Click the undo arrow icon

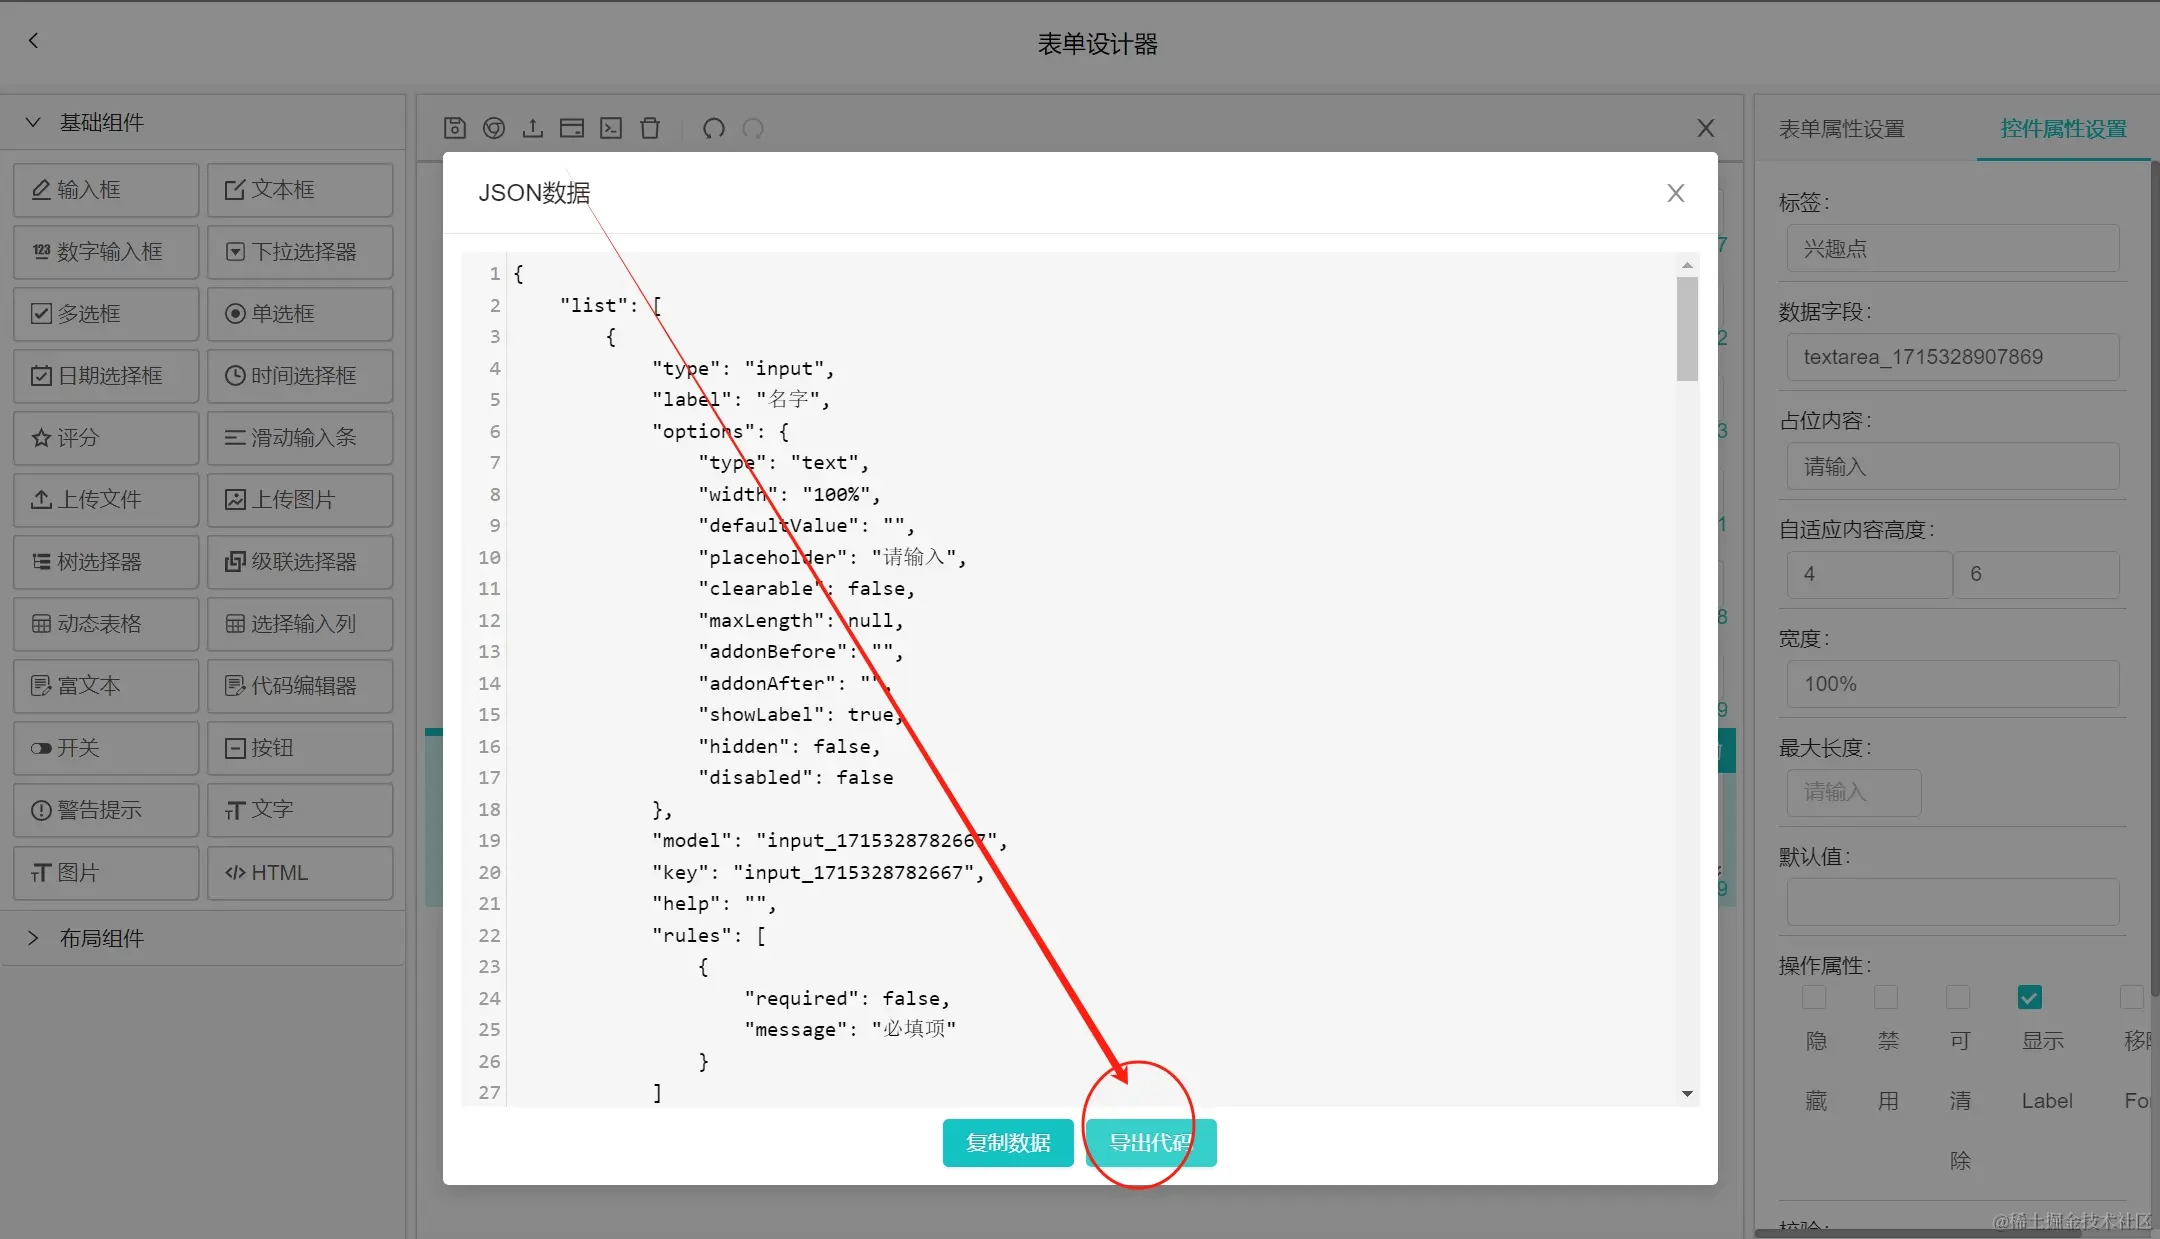click(714, 128)
